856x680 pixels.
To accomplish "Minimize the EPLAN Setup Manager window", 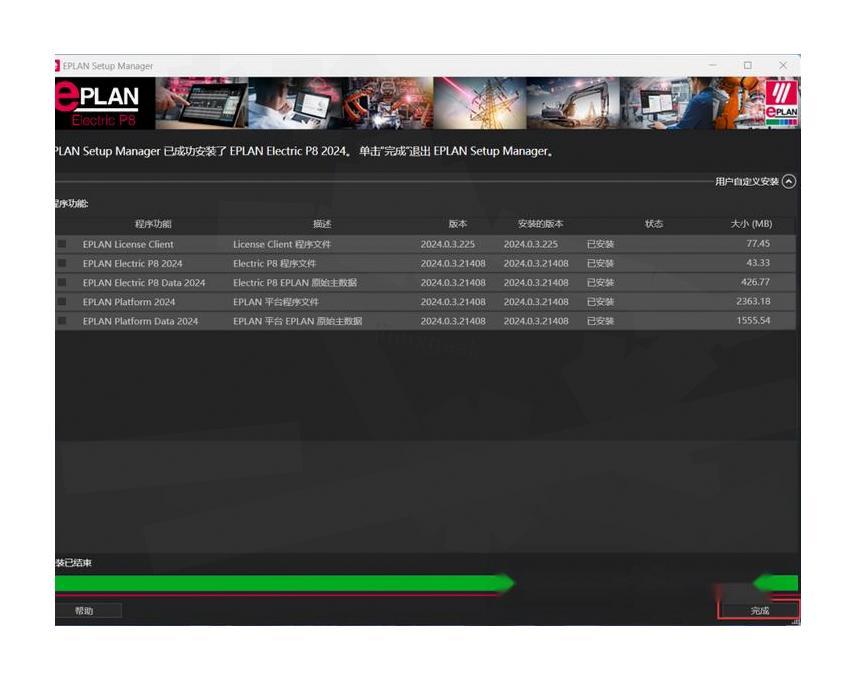I will [x=713, y=66].
